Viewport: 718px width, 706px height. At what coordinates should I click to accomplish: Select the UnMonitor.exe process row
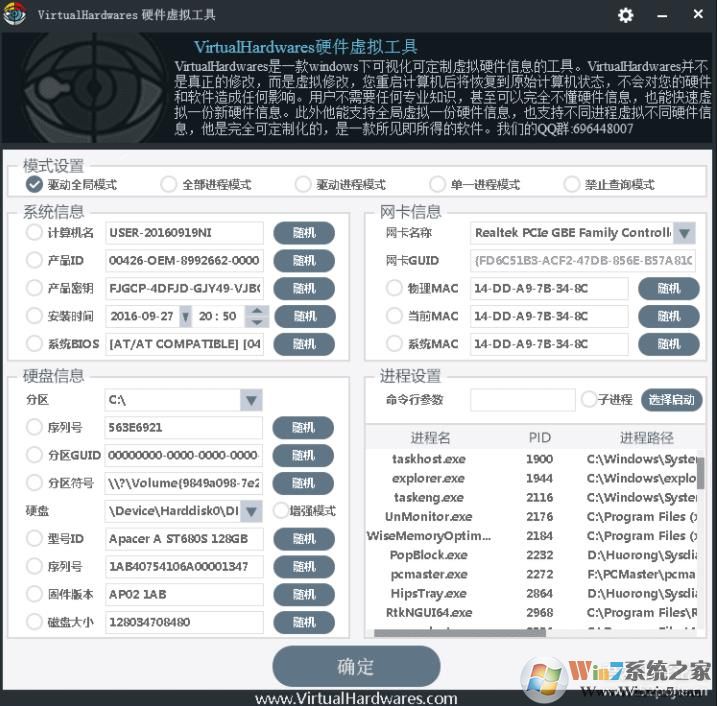[531, 516]
